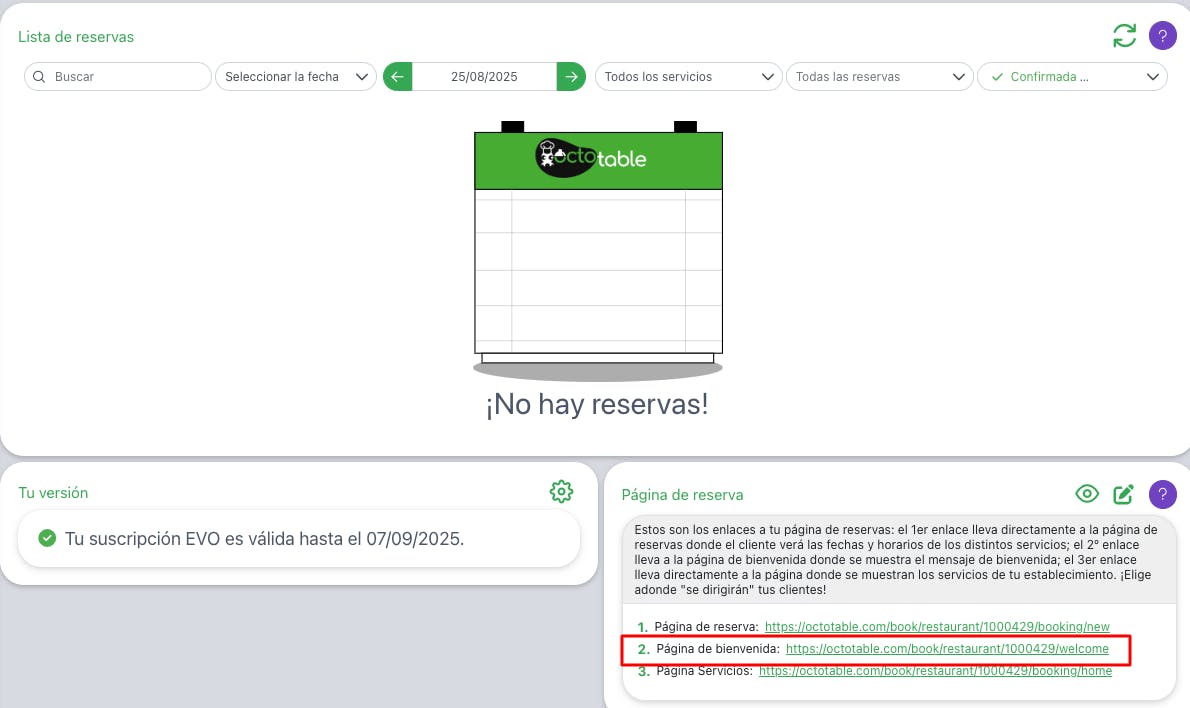Click the Tu versión heading
This screenshot has height=708, width=1190.
click(x=53, y=492)
